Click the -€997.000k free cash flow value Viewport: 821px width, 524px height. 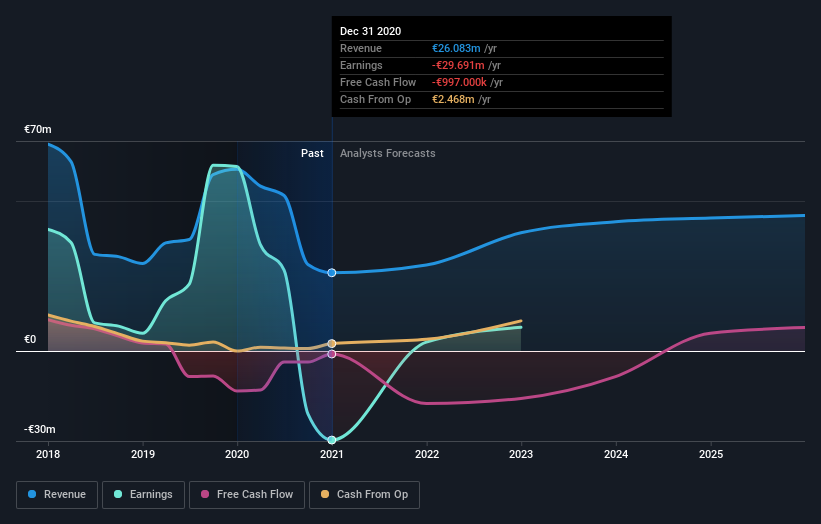(459, 82)
